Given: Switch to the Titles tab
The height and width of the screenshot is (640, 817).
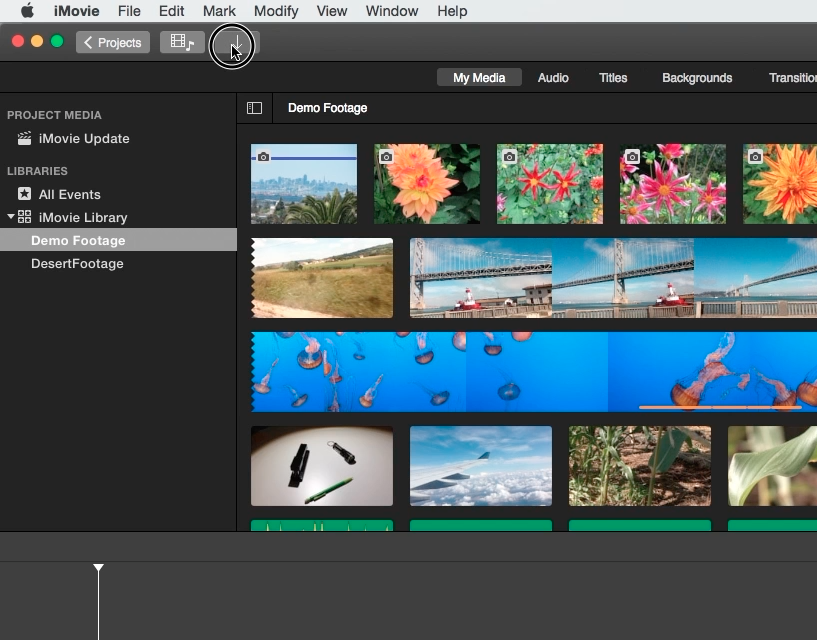Looking at the screenshot, I should [613, 78].
